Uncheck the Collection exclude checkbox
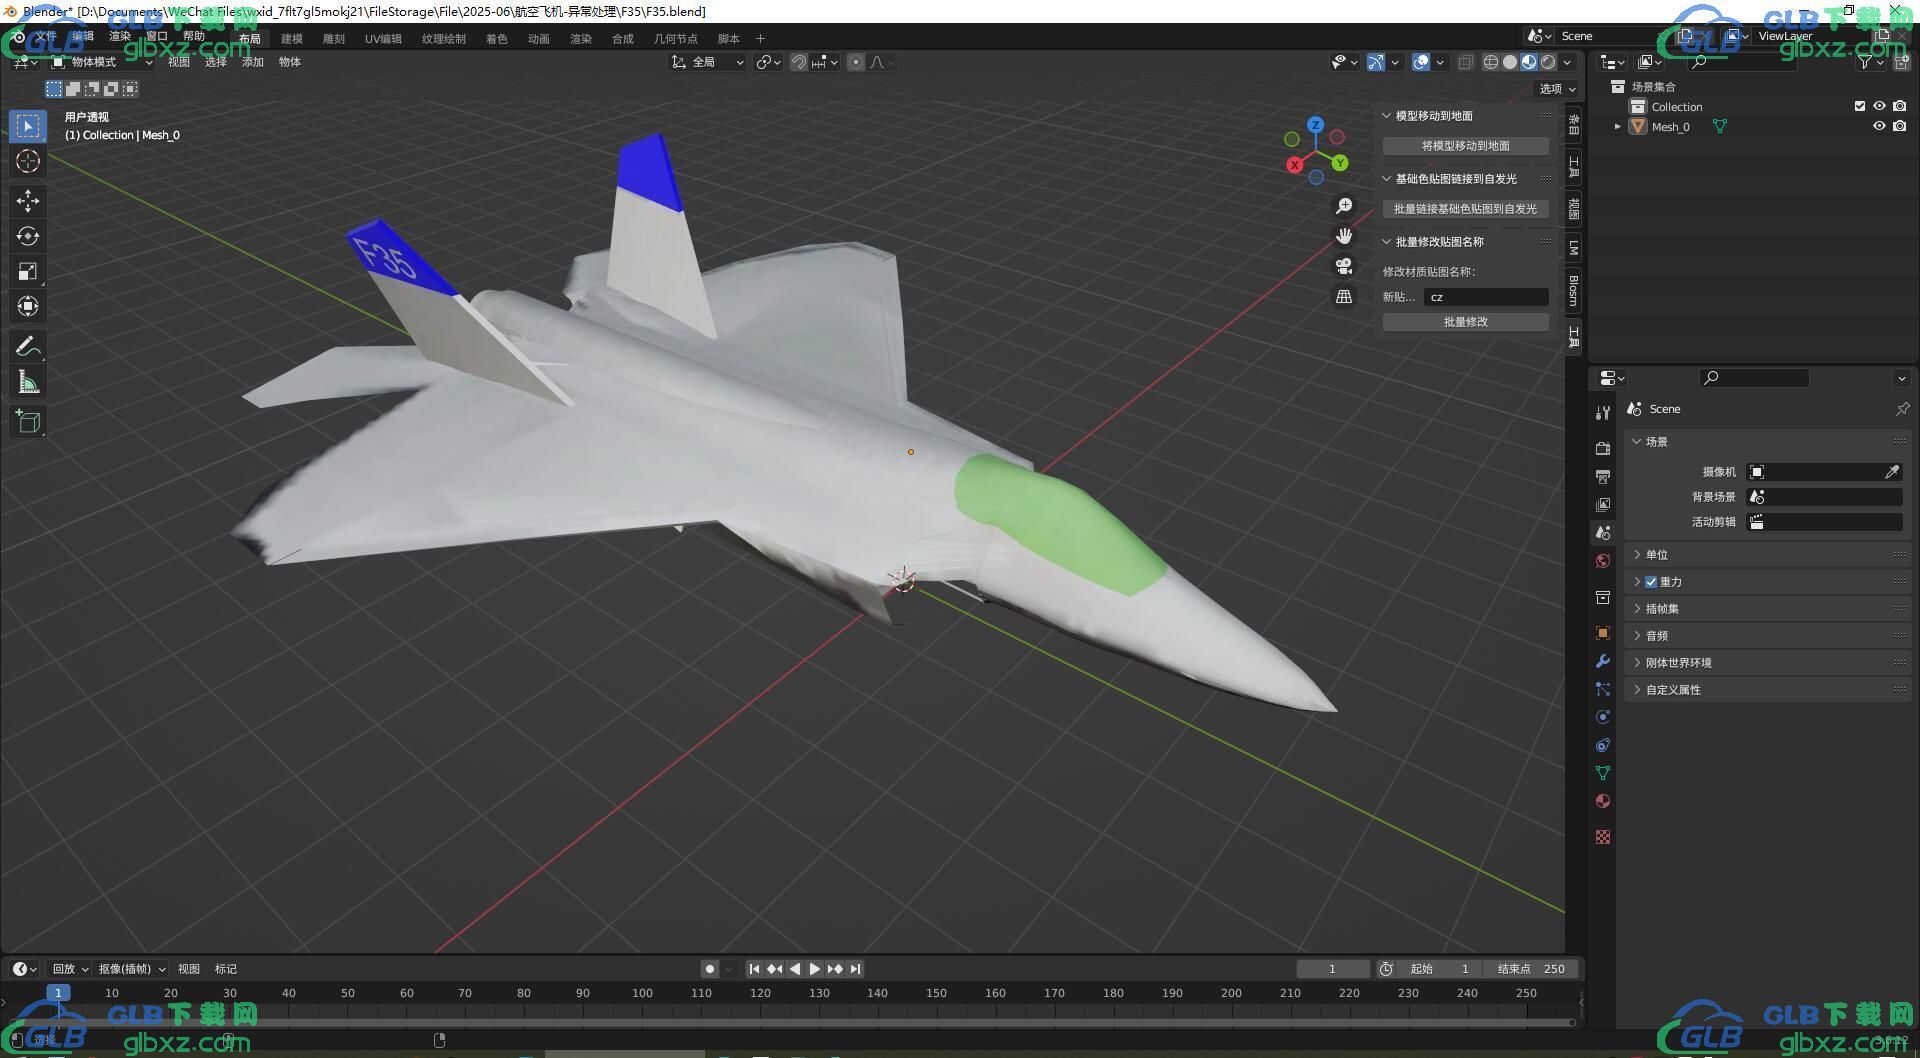 coord(1860,106)
